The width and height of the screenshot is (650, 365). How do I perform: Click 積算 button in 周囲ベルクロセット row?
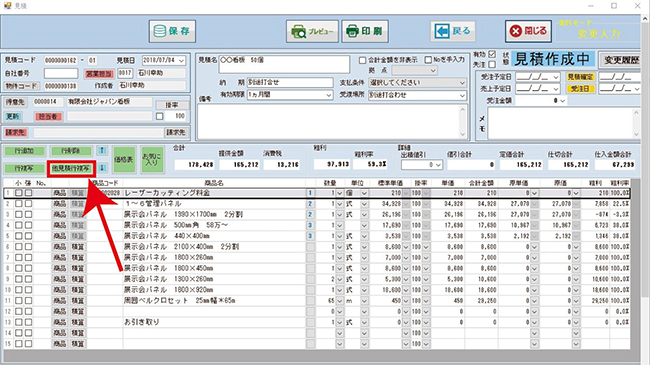click(x=78, y=301)
